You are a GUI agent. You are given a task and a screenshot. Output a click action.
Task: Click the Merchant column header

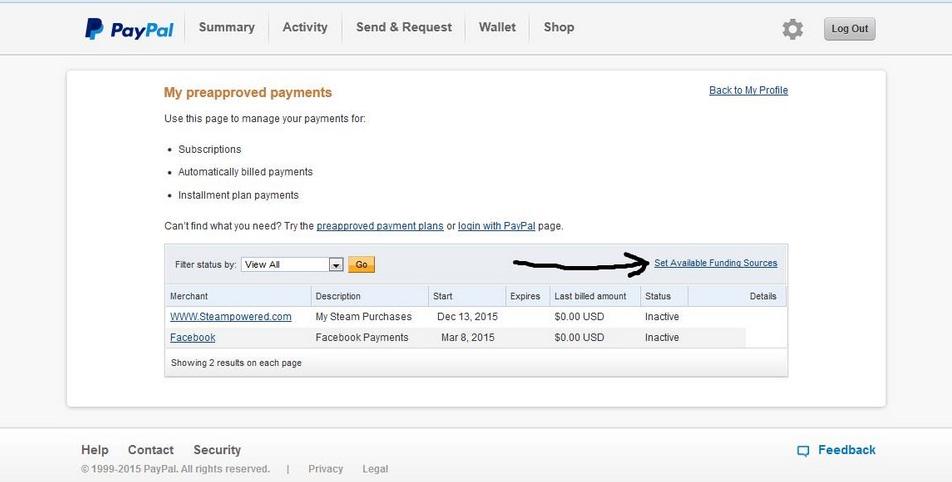(x=189, y=296)
